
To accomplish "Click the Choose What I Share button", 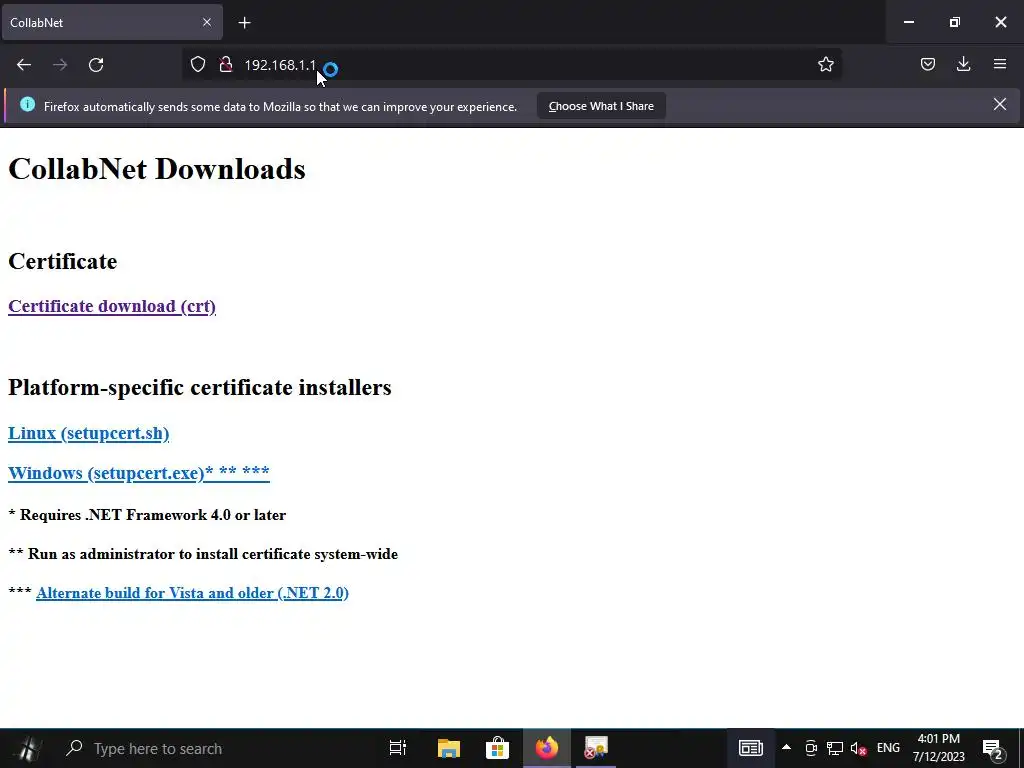I will [601, 106].
